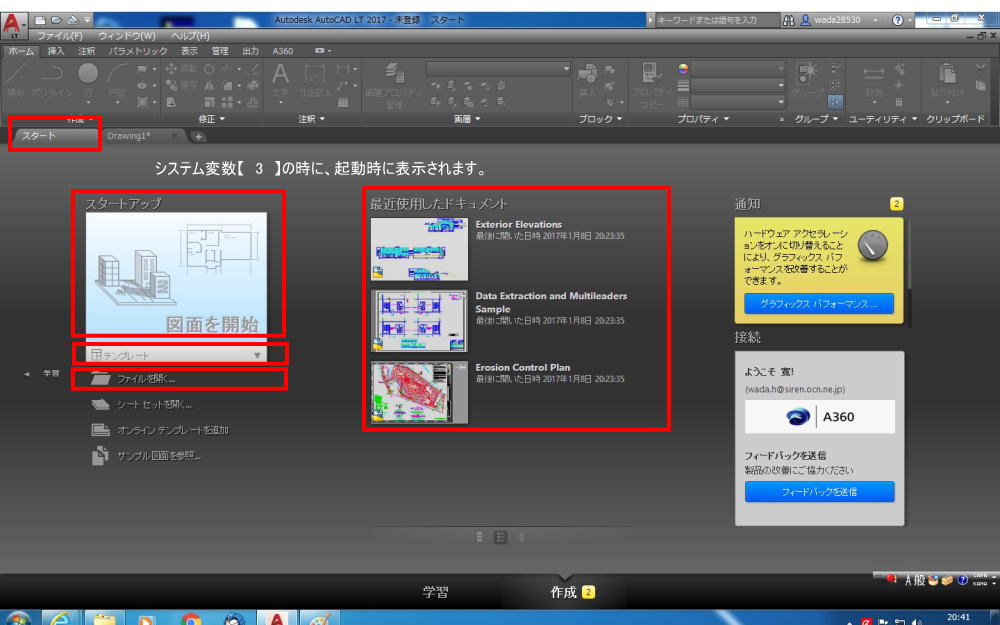Expand the 画層 panel dropdown
This screenshot has height=625, width=1000.
[467, 119]
